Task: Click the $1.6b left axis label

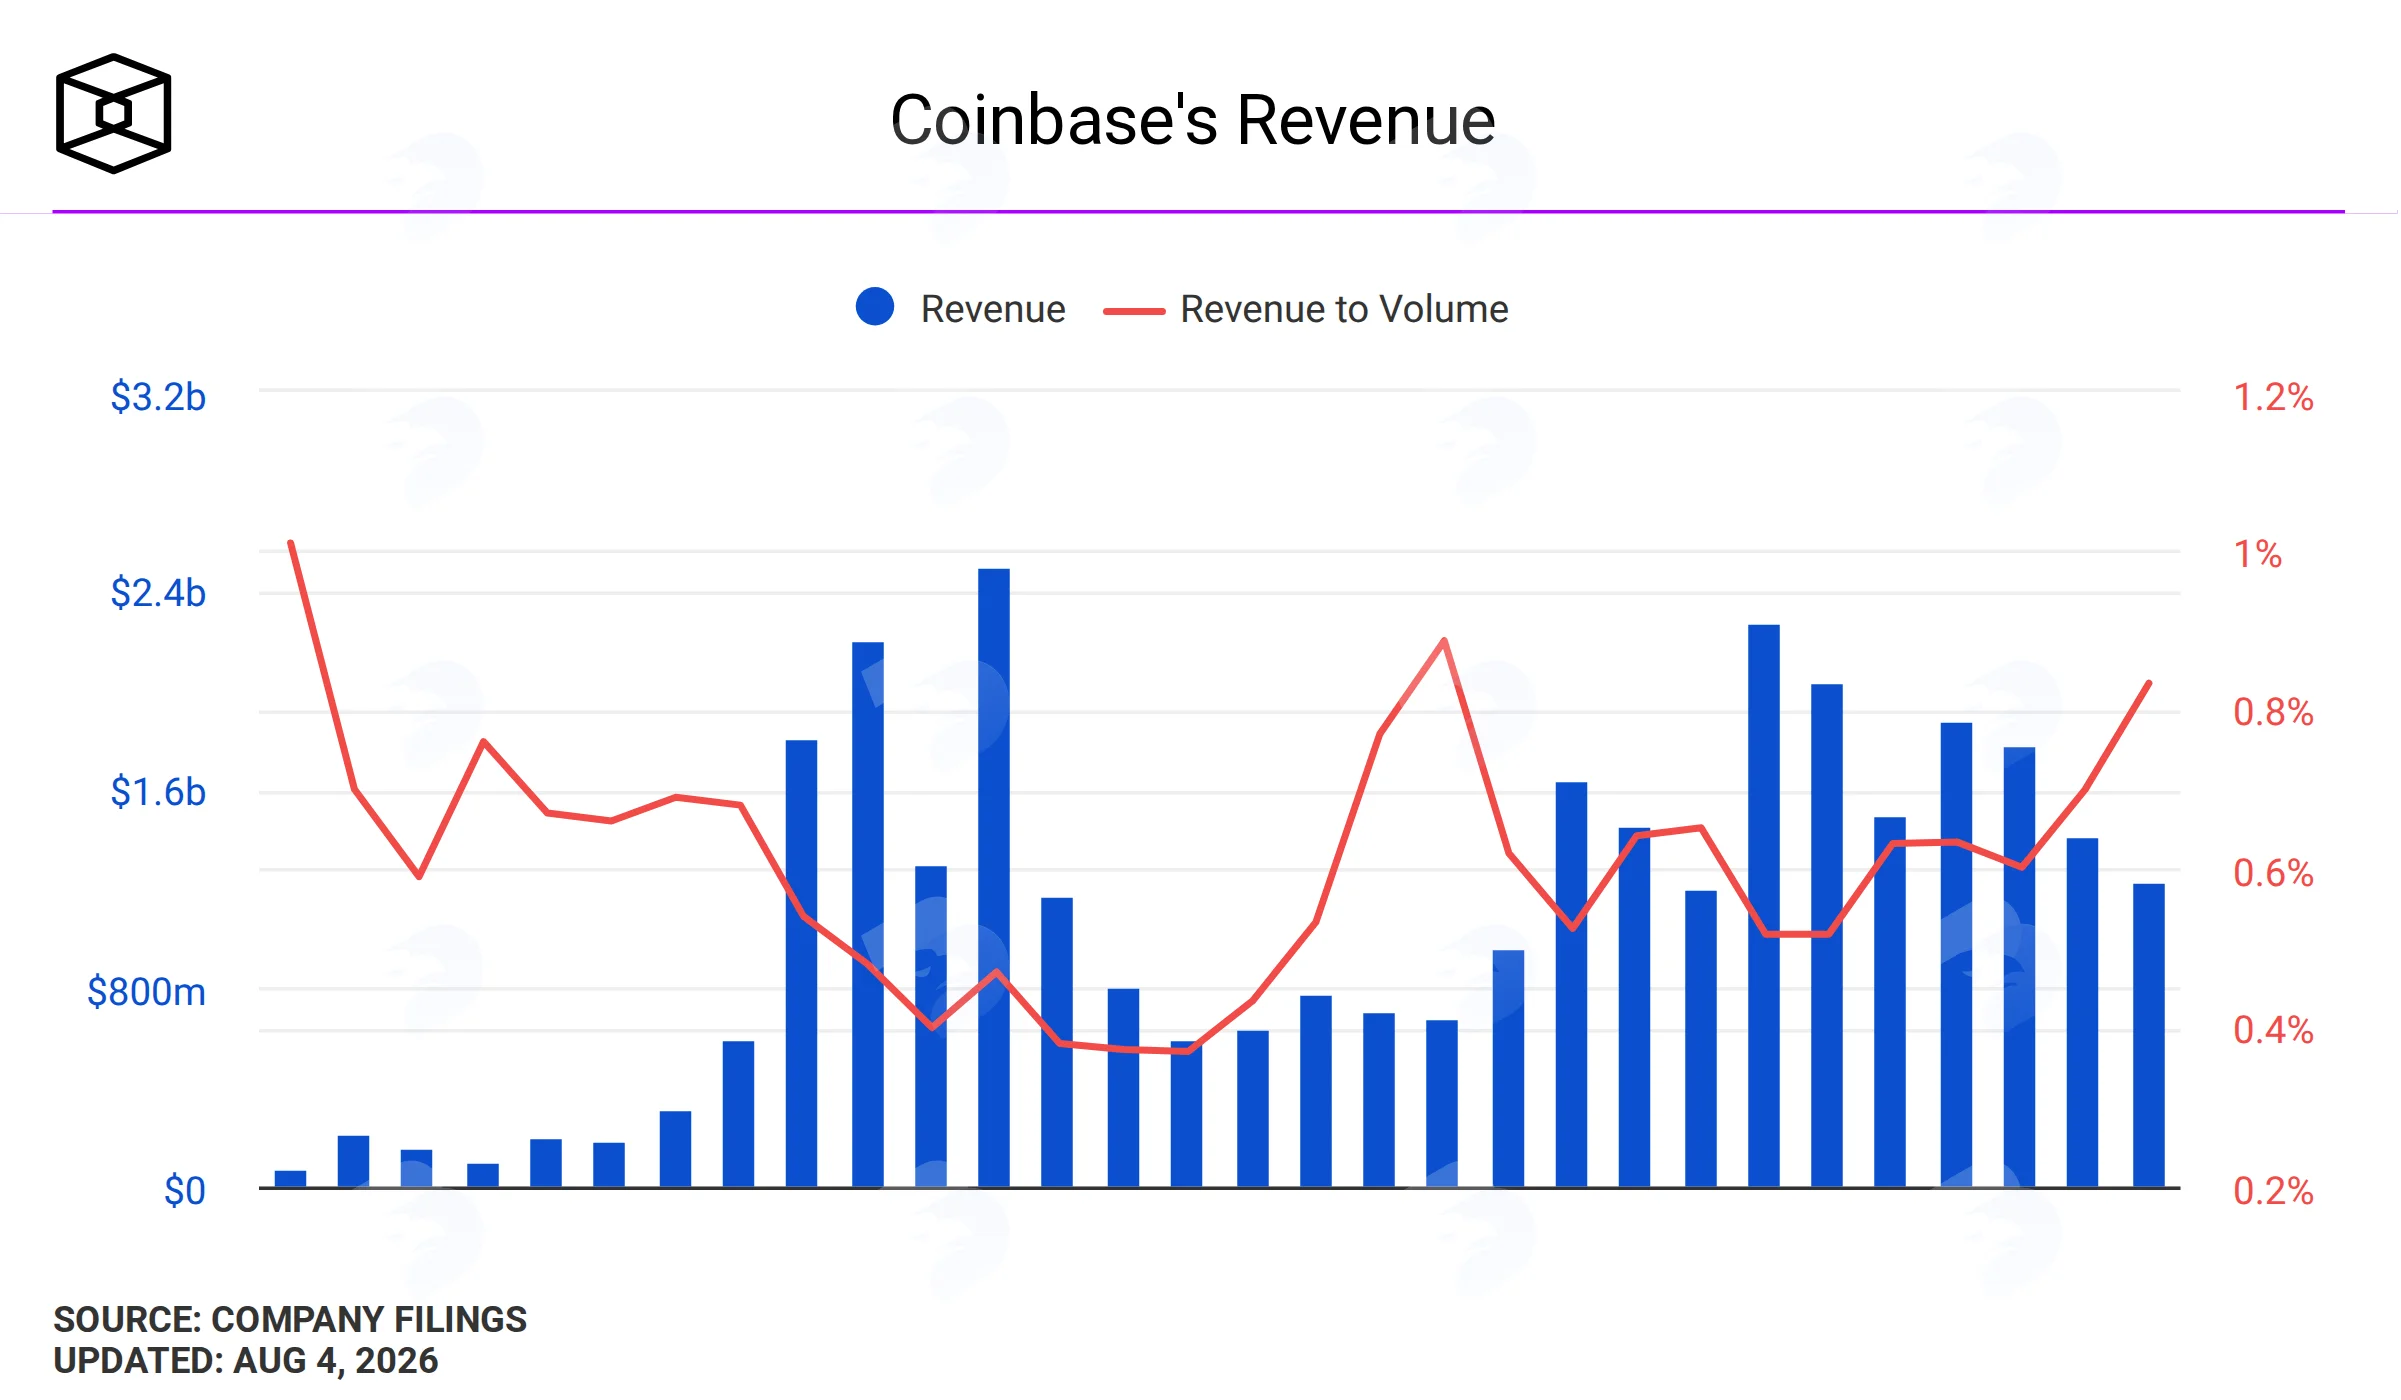Action: (x=158, y=792)
